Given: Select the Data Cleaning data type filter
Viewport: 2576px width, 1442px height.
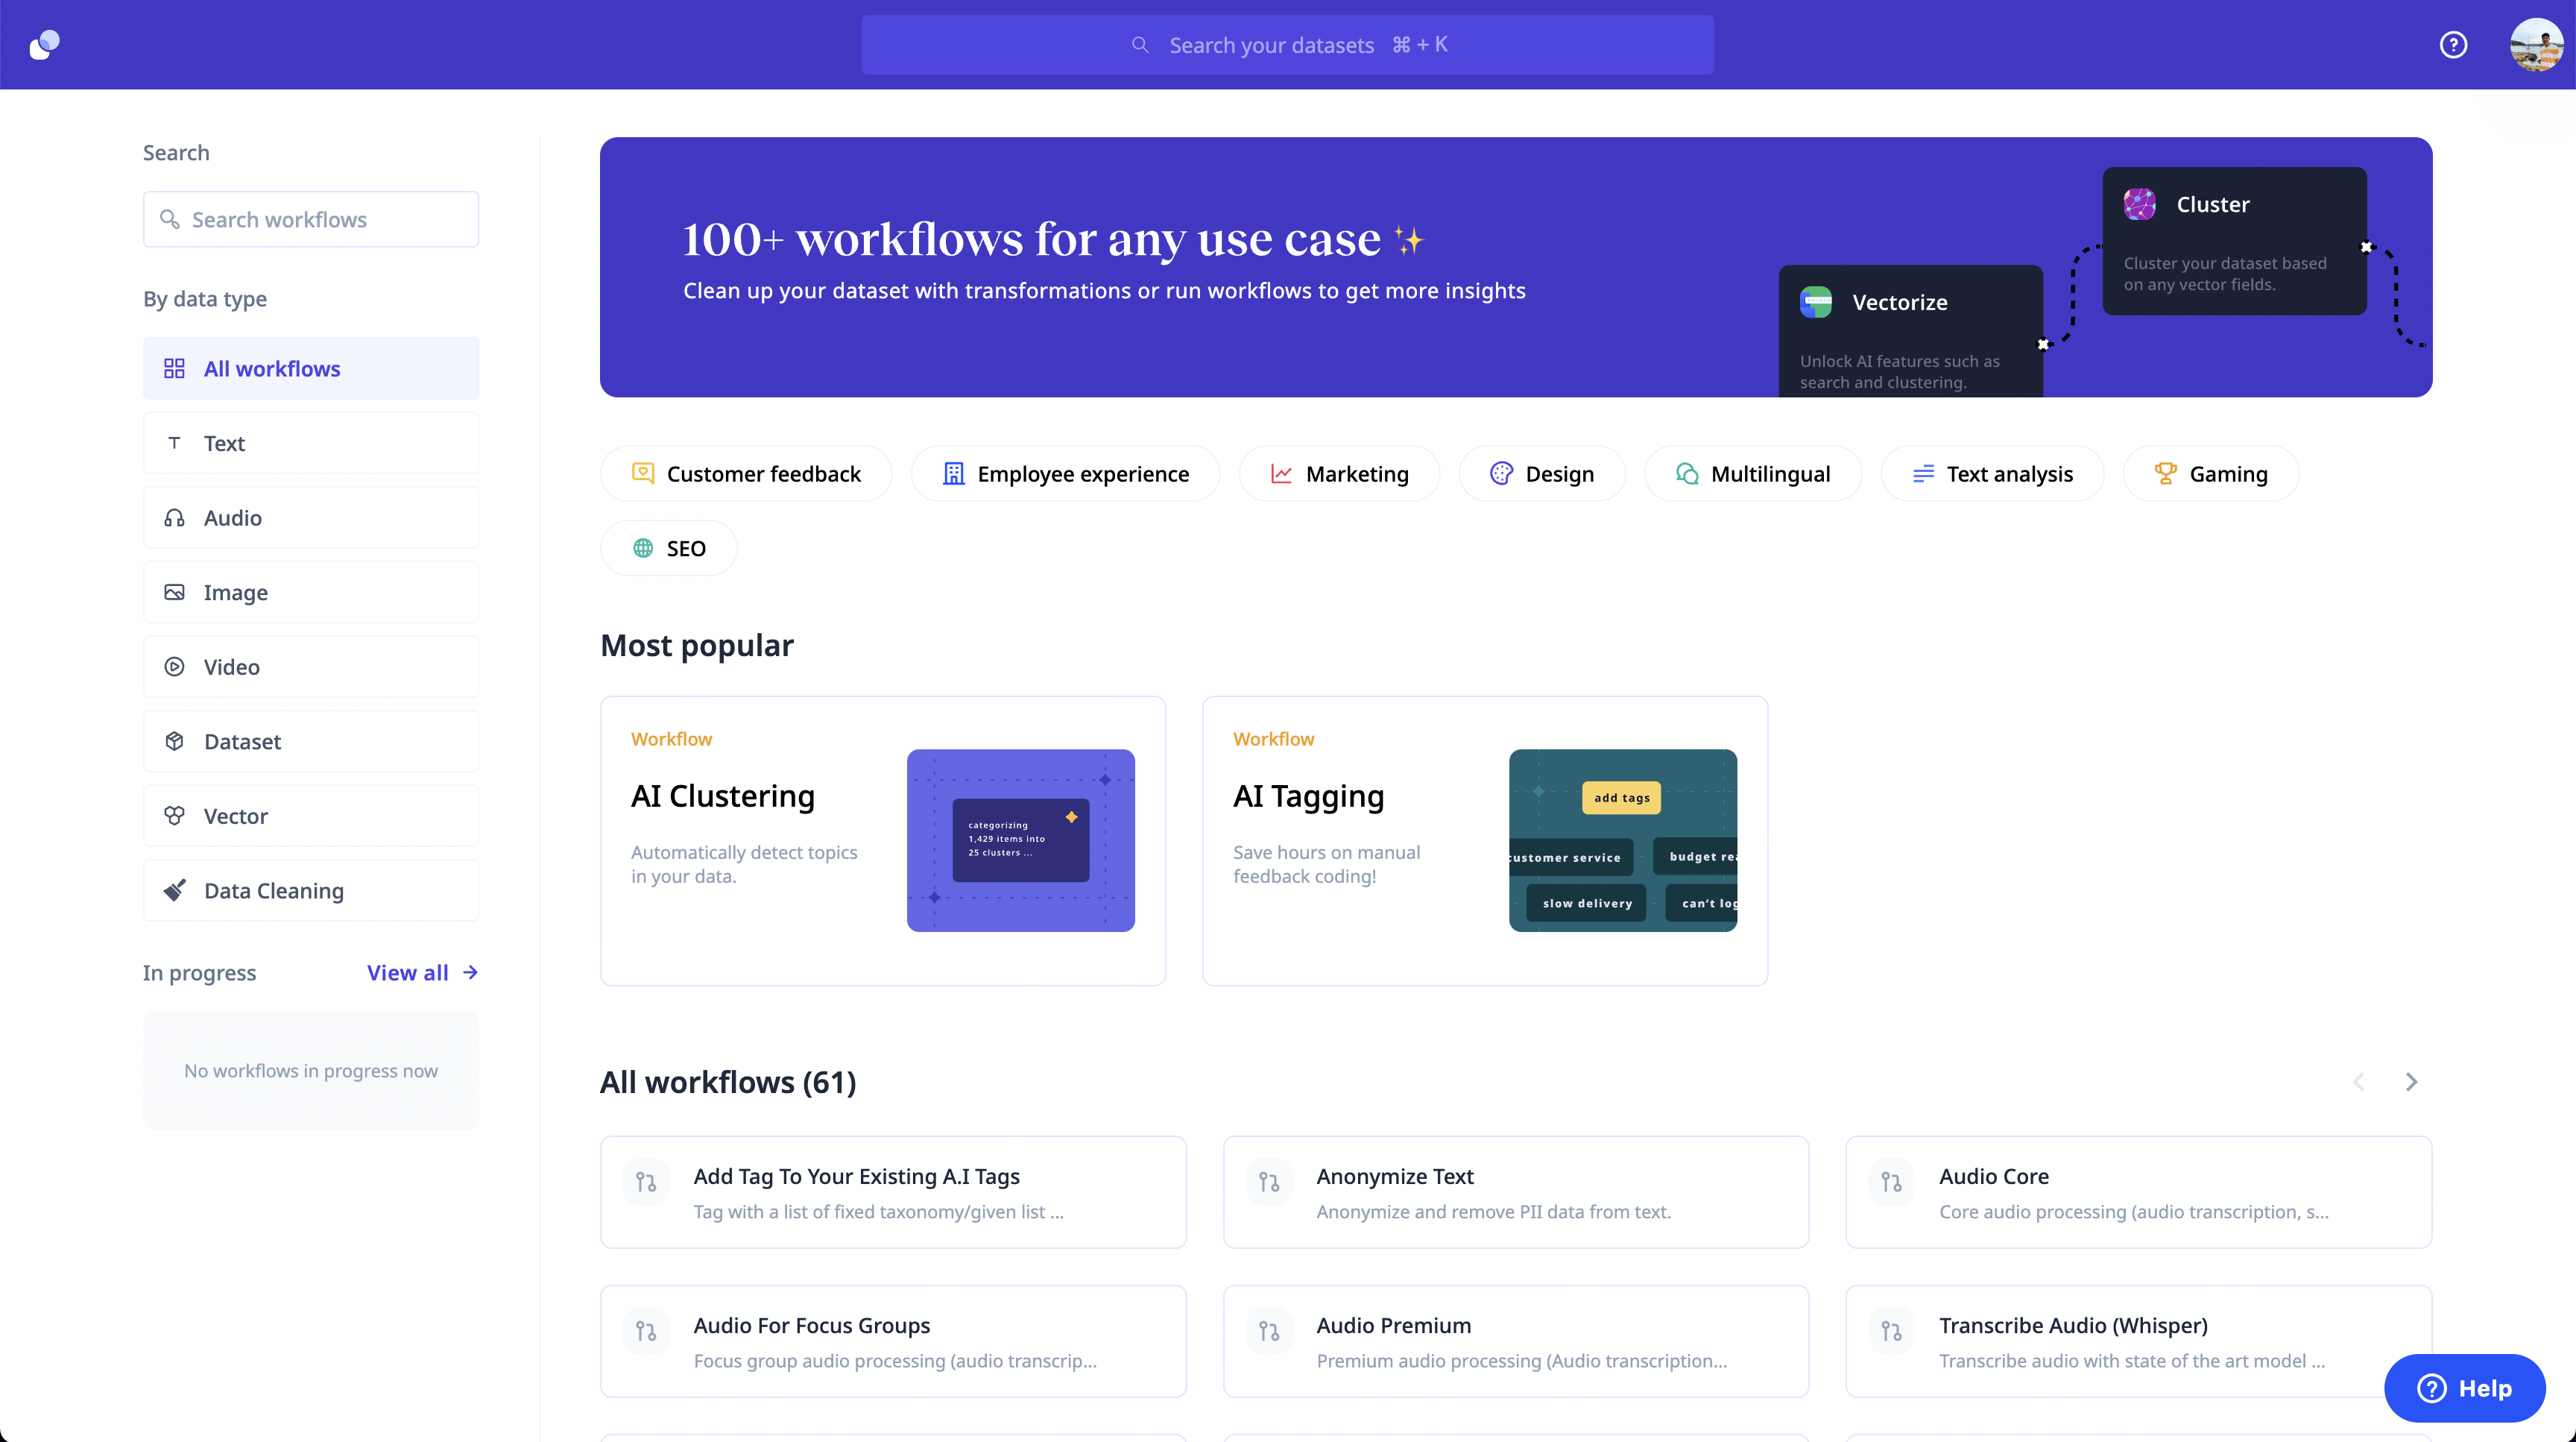Looking at the screenshot, I should (x=311, y=891).
